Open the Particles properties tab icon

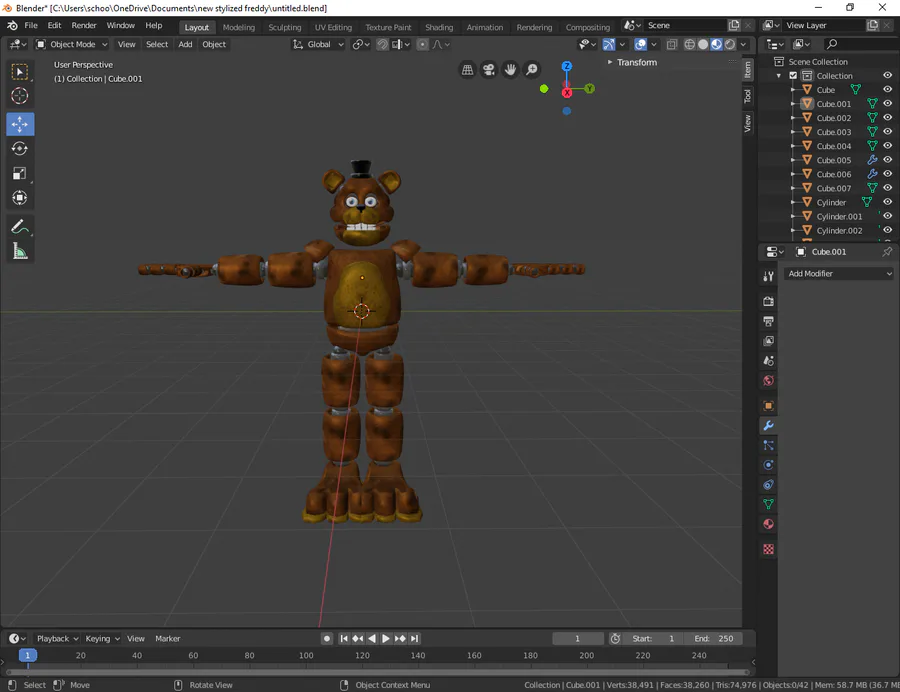tap(769, 445)
